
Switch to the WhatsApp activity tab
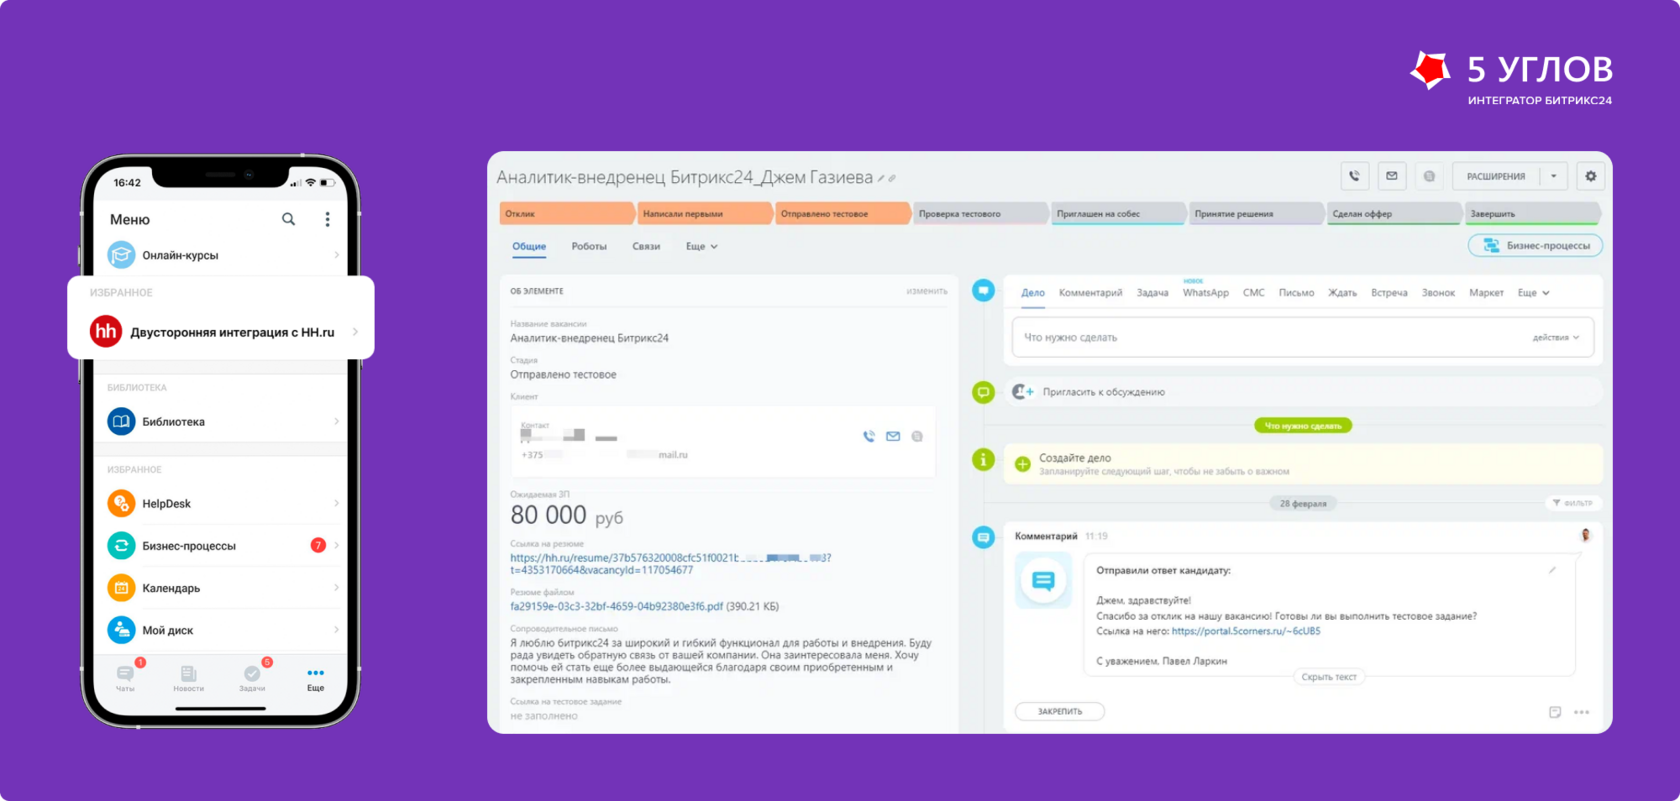[x=1205, y=293]
